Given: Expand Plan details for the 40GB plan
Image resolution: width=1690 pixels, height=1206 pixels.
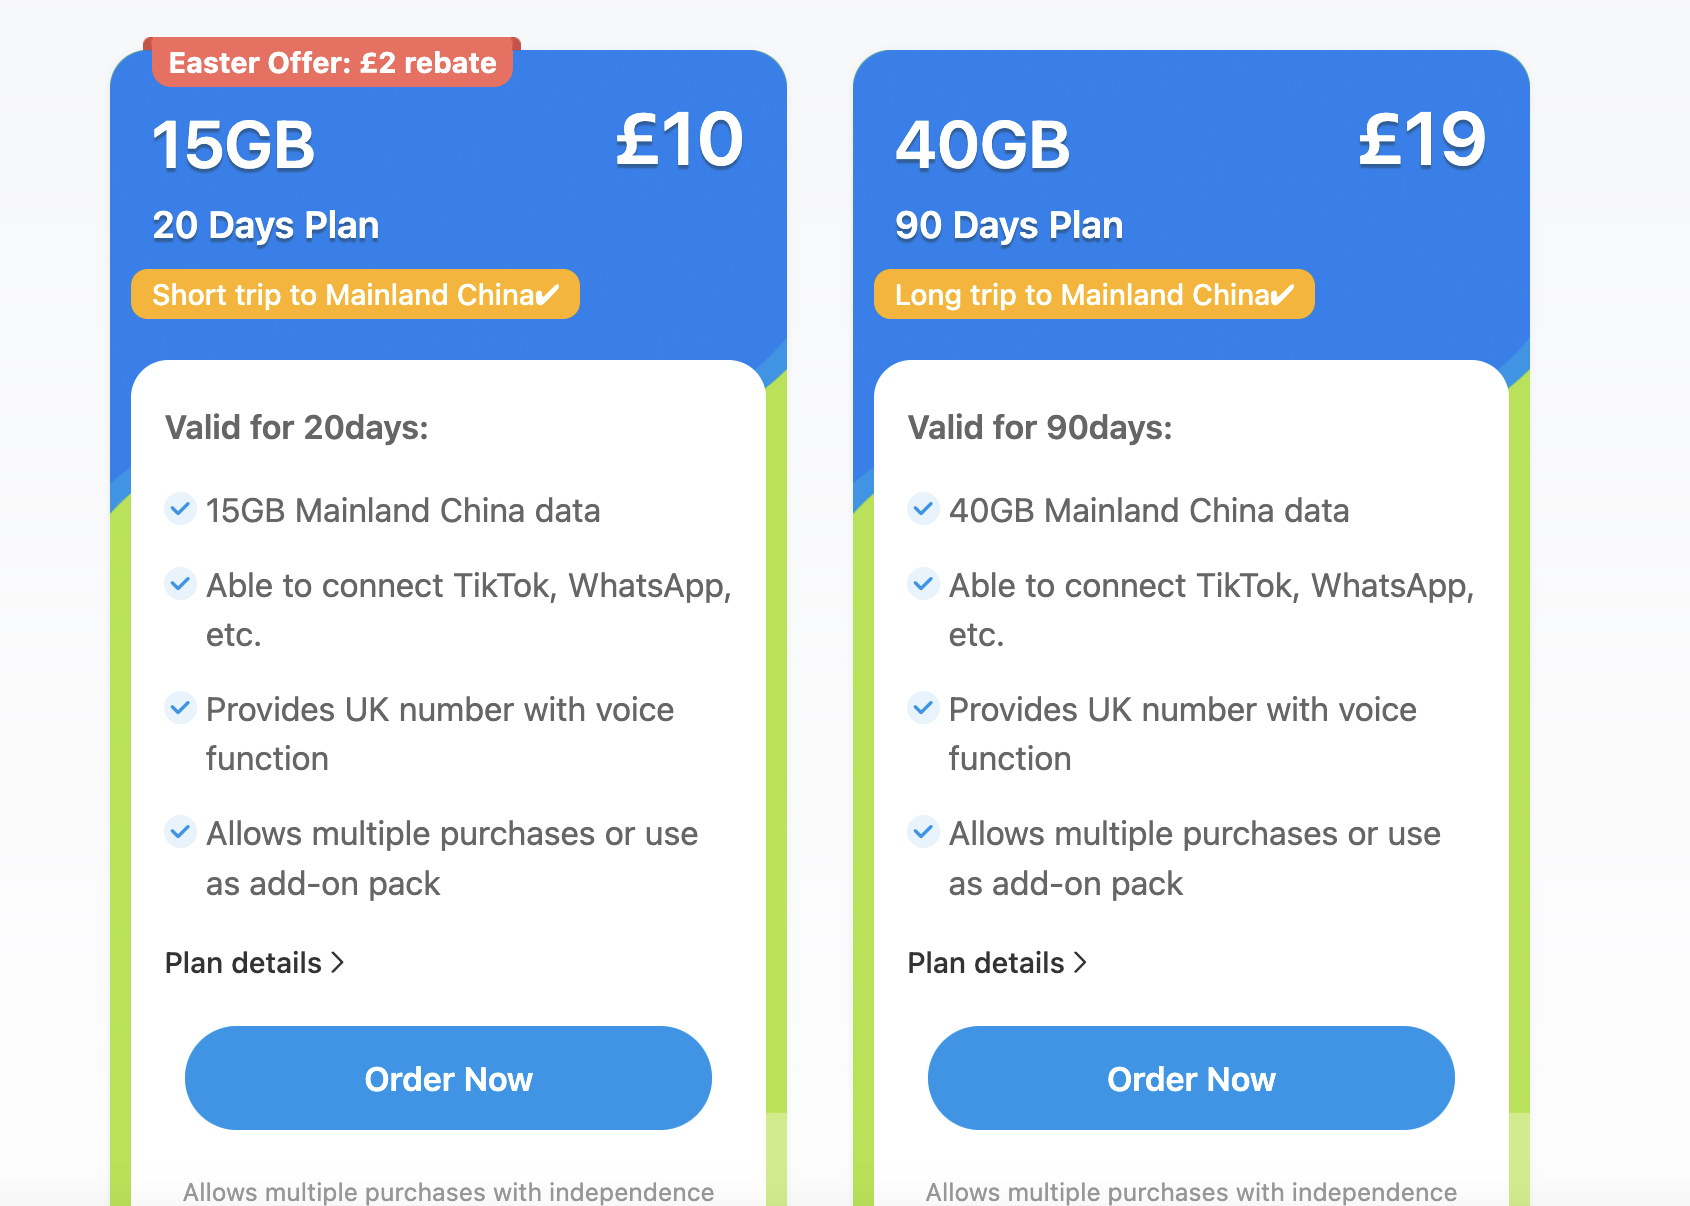Looking at the screenshot, I should (997, 963).
